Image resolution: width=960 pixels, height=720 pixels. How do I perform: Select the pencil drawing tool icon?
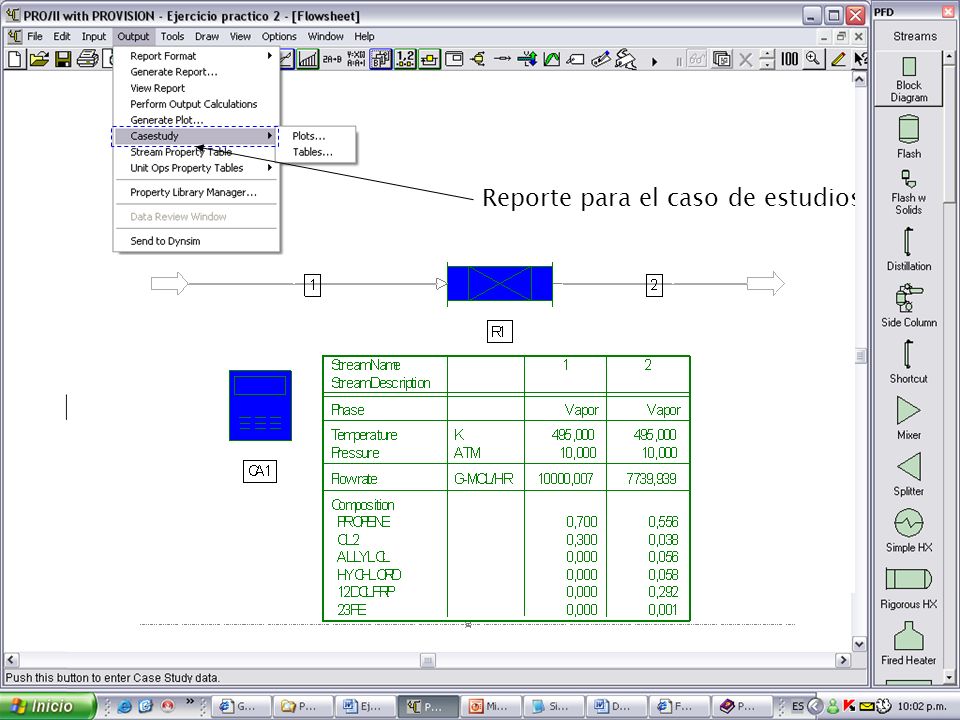(x=838, y=59)
